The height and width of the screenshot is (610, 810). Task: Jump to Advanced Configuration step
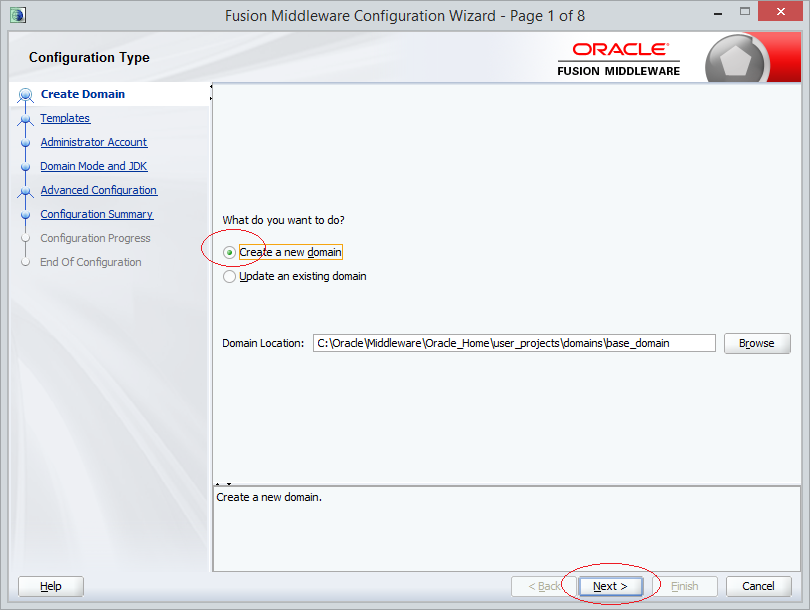(x=99, y=190)
